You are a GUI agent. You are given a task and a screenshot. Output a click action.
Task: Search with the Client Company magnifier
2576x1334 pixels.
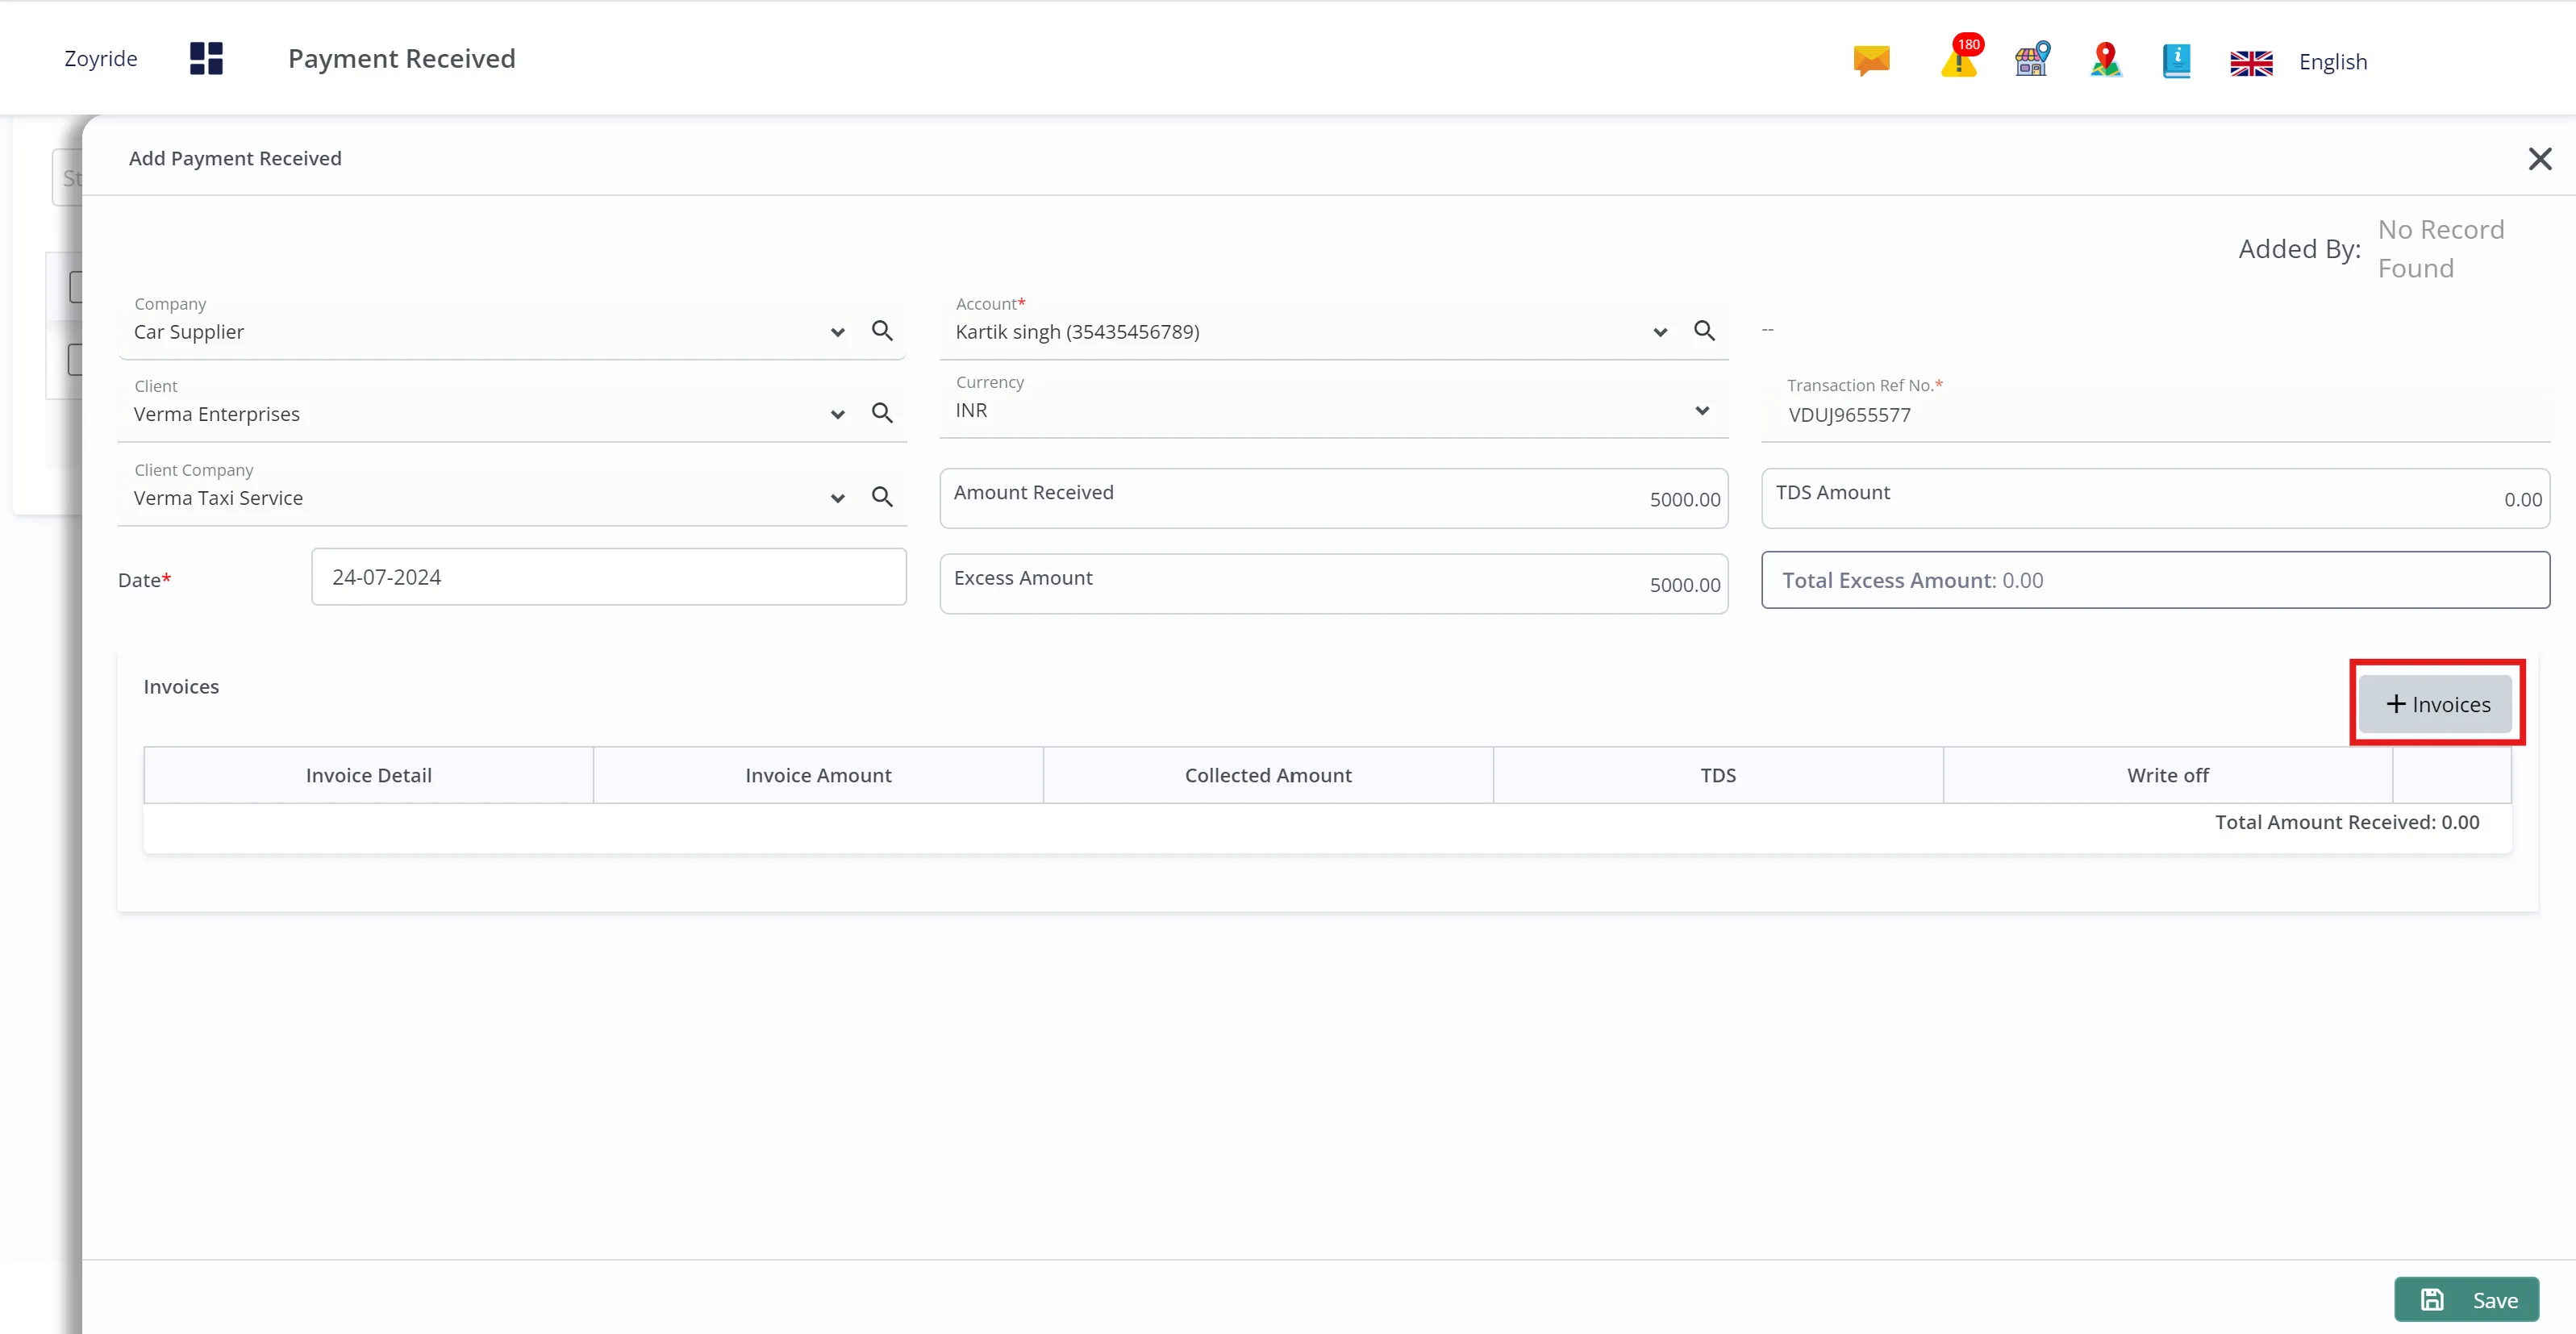point(881,496)
